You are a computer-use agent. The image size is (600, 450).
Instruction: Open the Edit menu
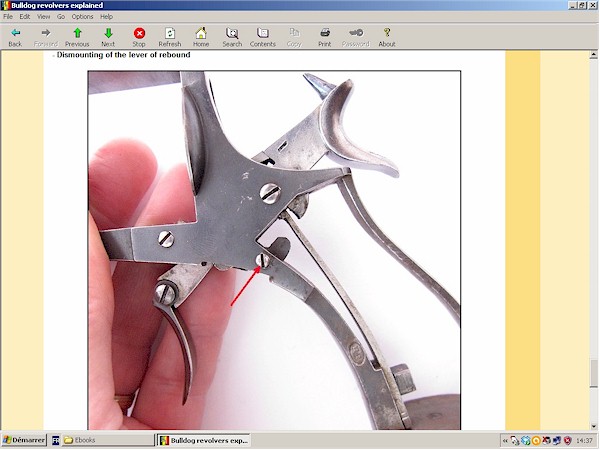pyautogui.click(x=25, y=16)
